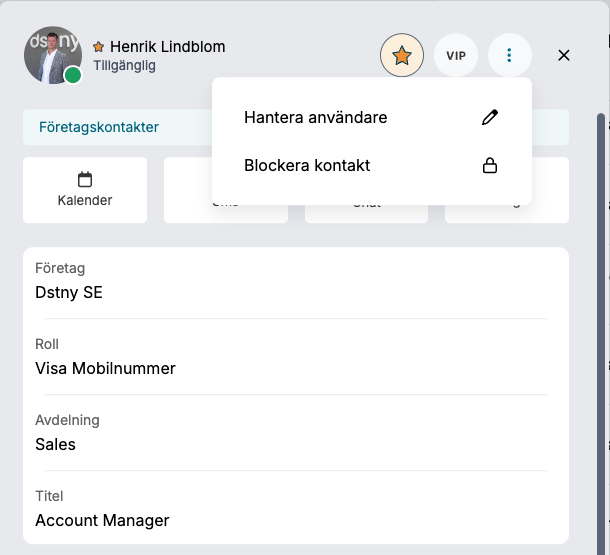Select the Dstny SE company value
This screenshot has width=610, height=555.
pos(69,292)
